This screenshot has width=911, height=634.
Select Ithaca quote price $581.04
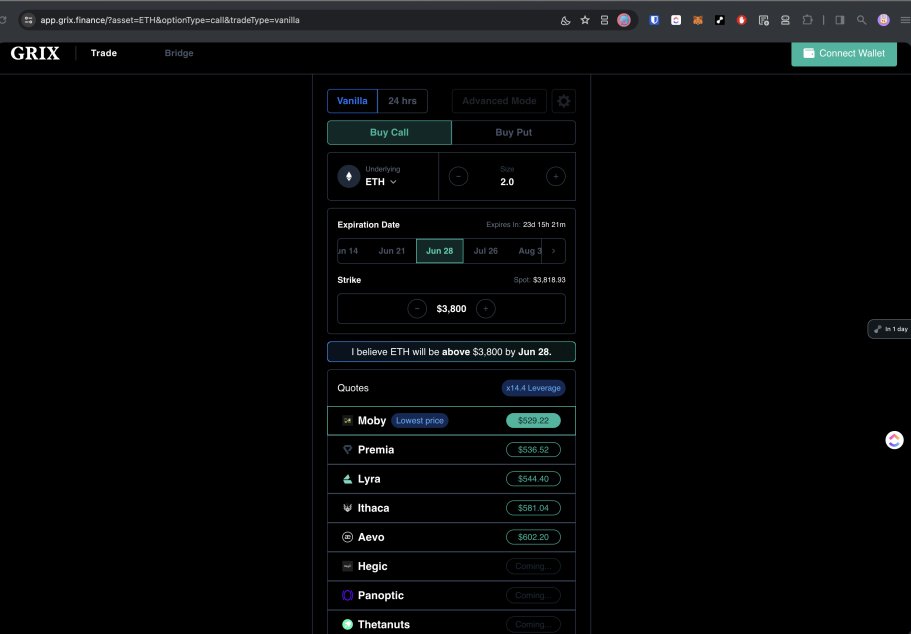pyautogui.click(x=533, y=508)
